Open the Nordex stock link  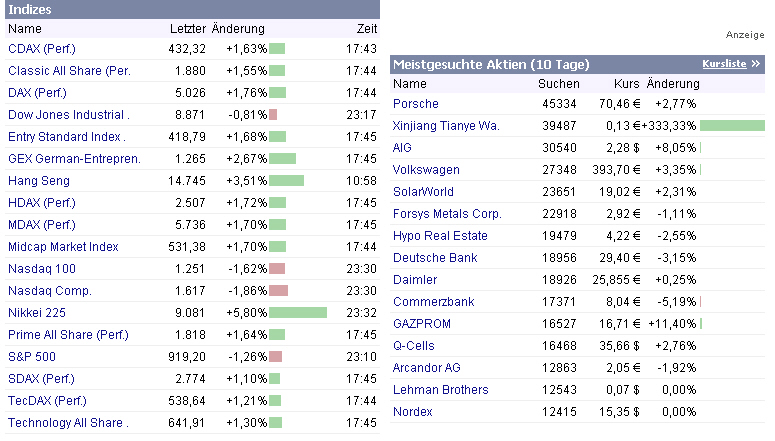(x=413, y=412)
